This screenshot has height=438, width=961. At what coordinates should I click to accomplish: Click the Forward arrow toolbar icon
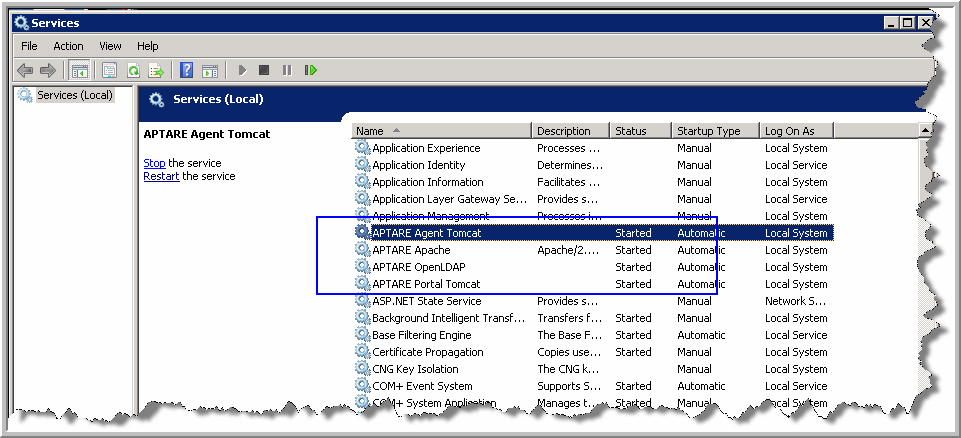click(x=47, y=70)
